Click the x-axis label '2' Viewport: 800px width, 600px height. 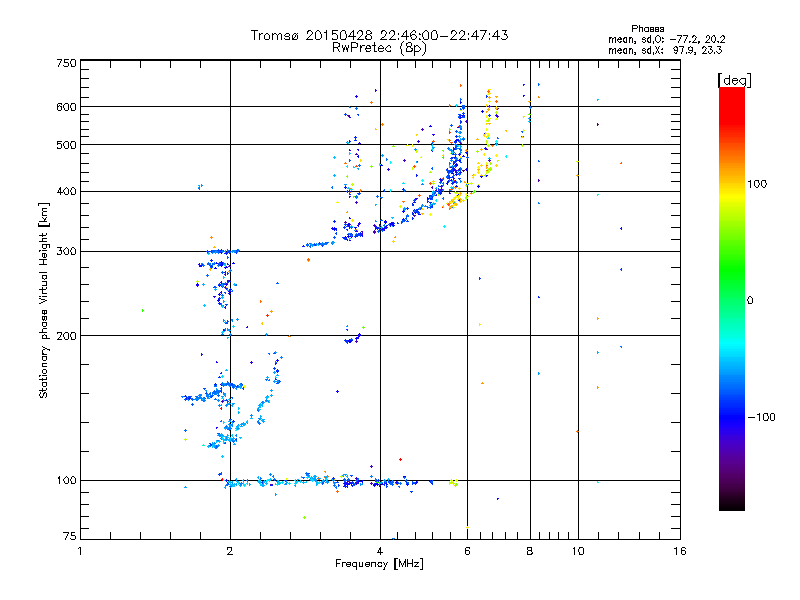click(x=230, y=551)
